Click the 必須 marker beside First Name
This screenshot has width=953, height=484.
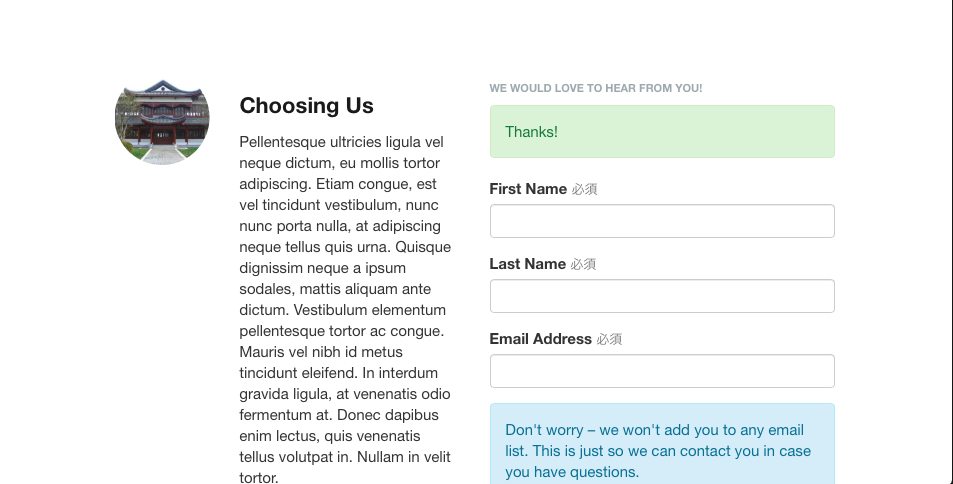pyautogui.click(x=584, y=190)
